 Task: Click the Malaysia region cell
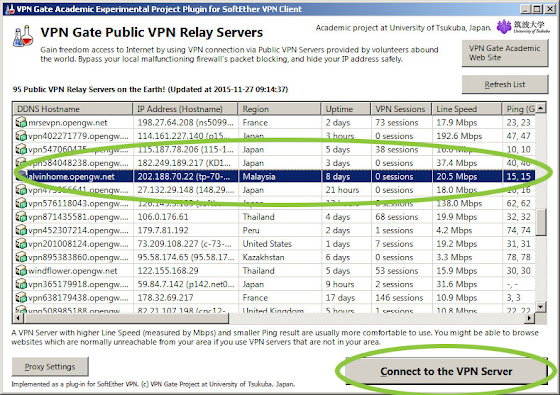coord(259,176)
